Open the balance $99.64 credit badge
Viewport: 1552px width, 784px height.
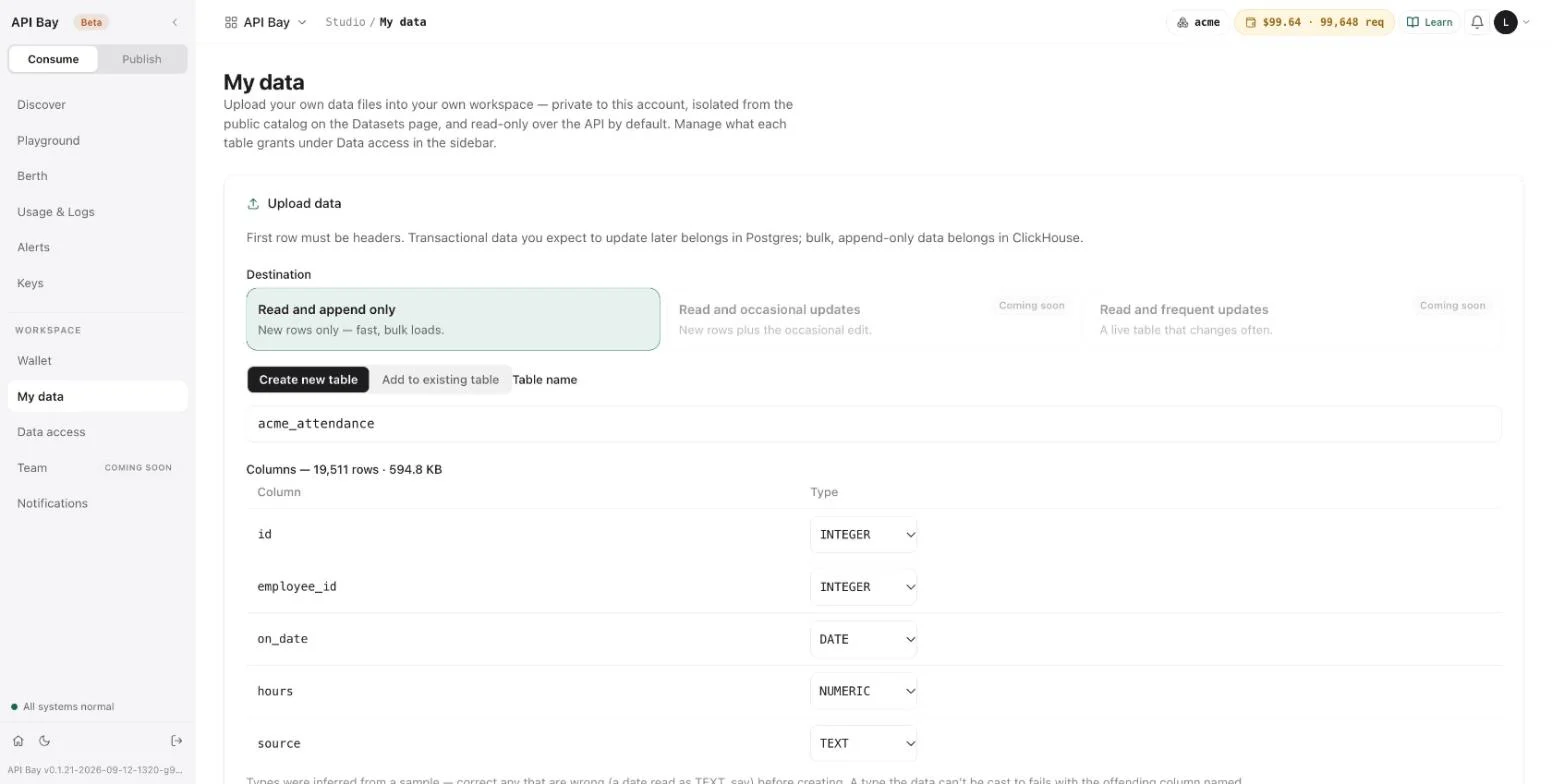[1314, 22]
